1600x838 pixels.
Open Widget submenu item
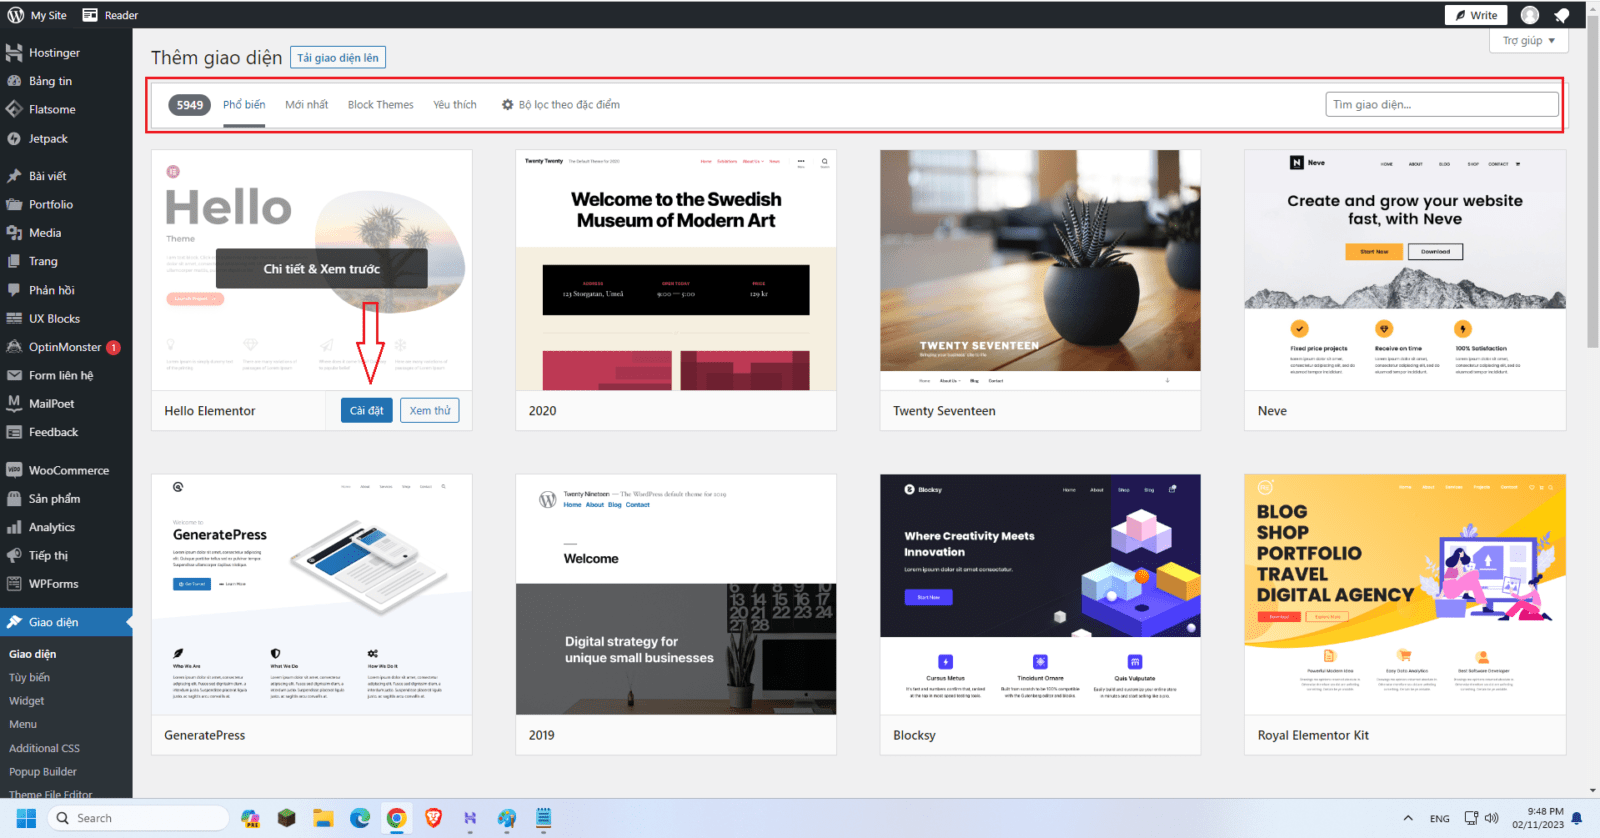pyautogui.click(x=27, y=701)
